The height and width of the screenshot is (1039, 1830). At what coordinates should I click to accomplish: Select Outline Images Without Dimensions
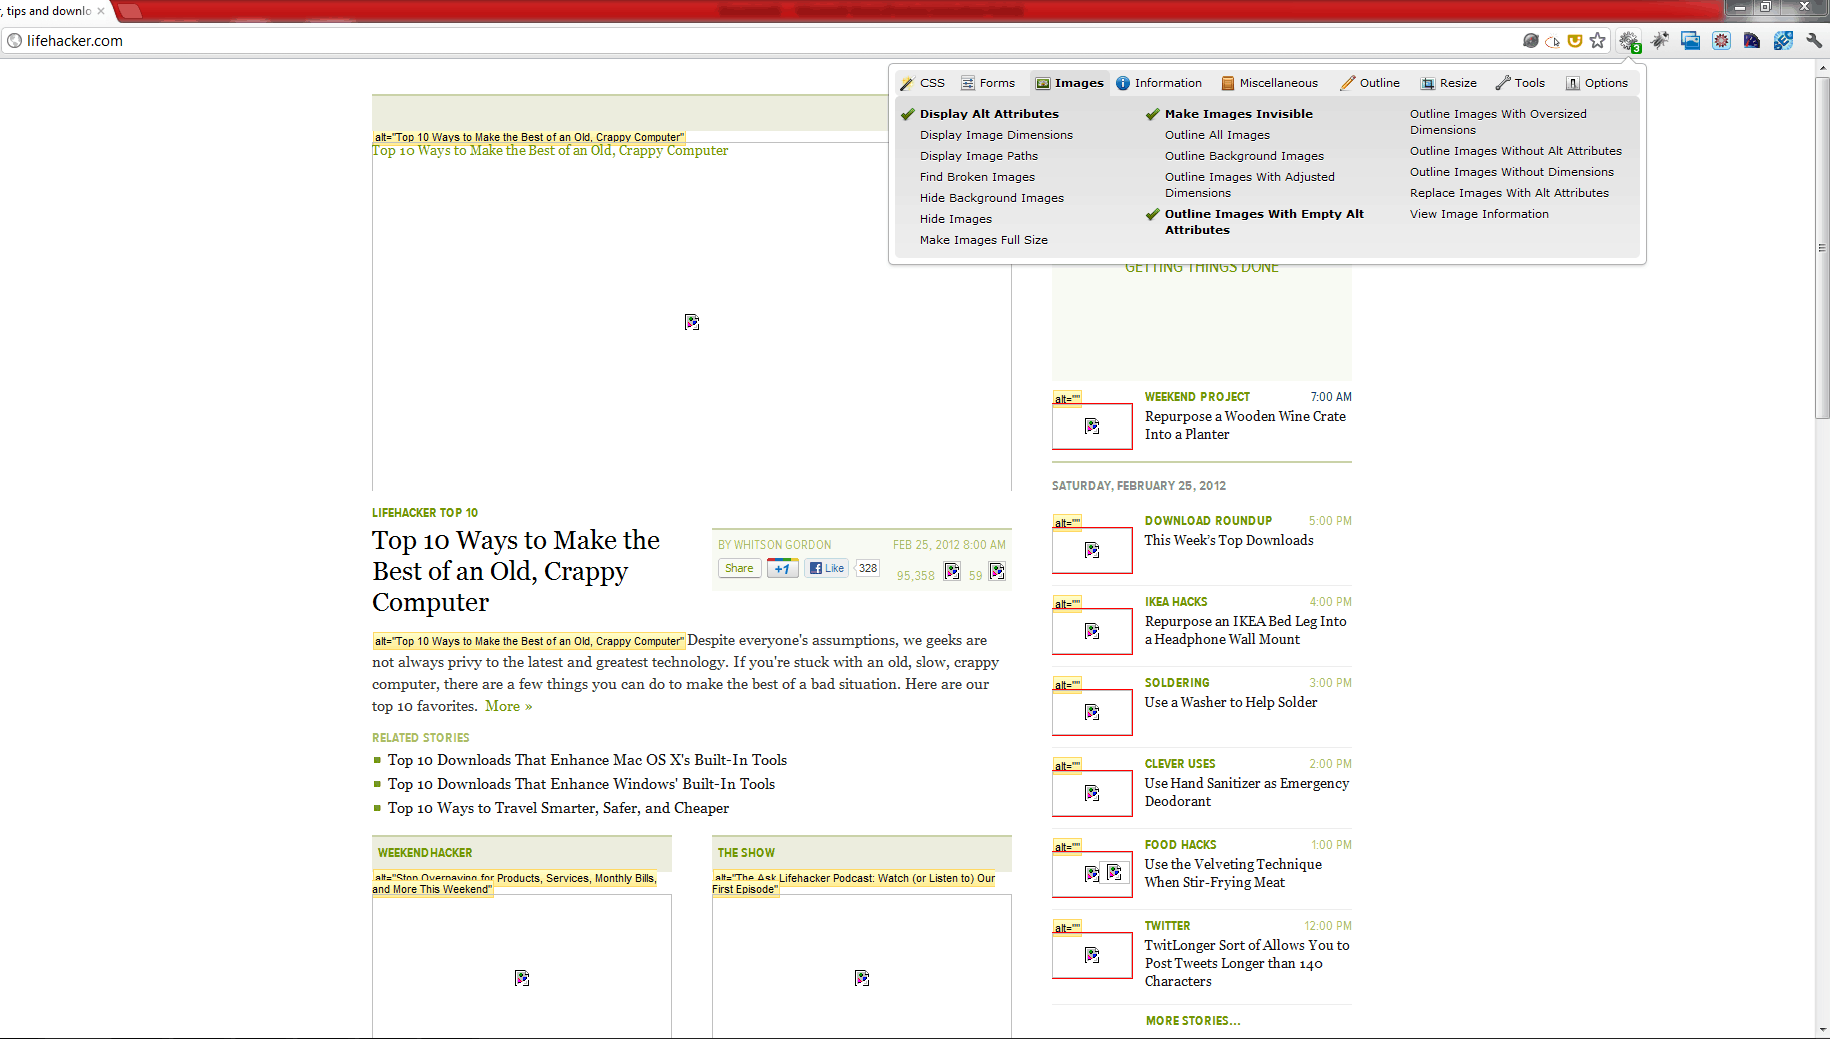click(x=1512, y=172)
